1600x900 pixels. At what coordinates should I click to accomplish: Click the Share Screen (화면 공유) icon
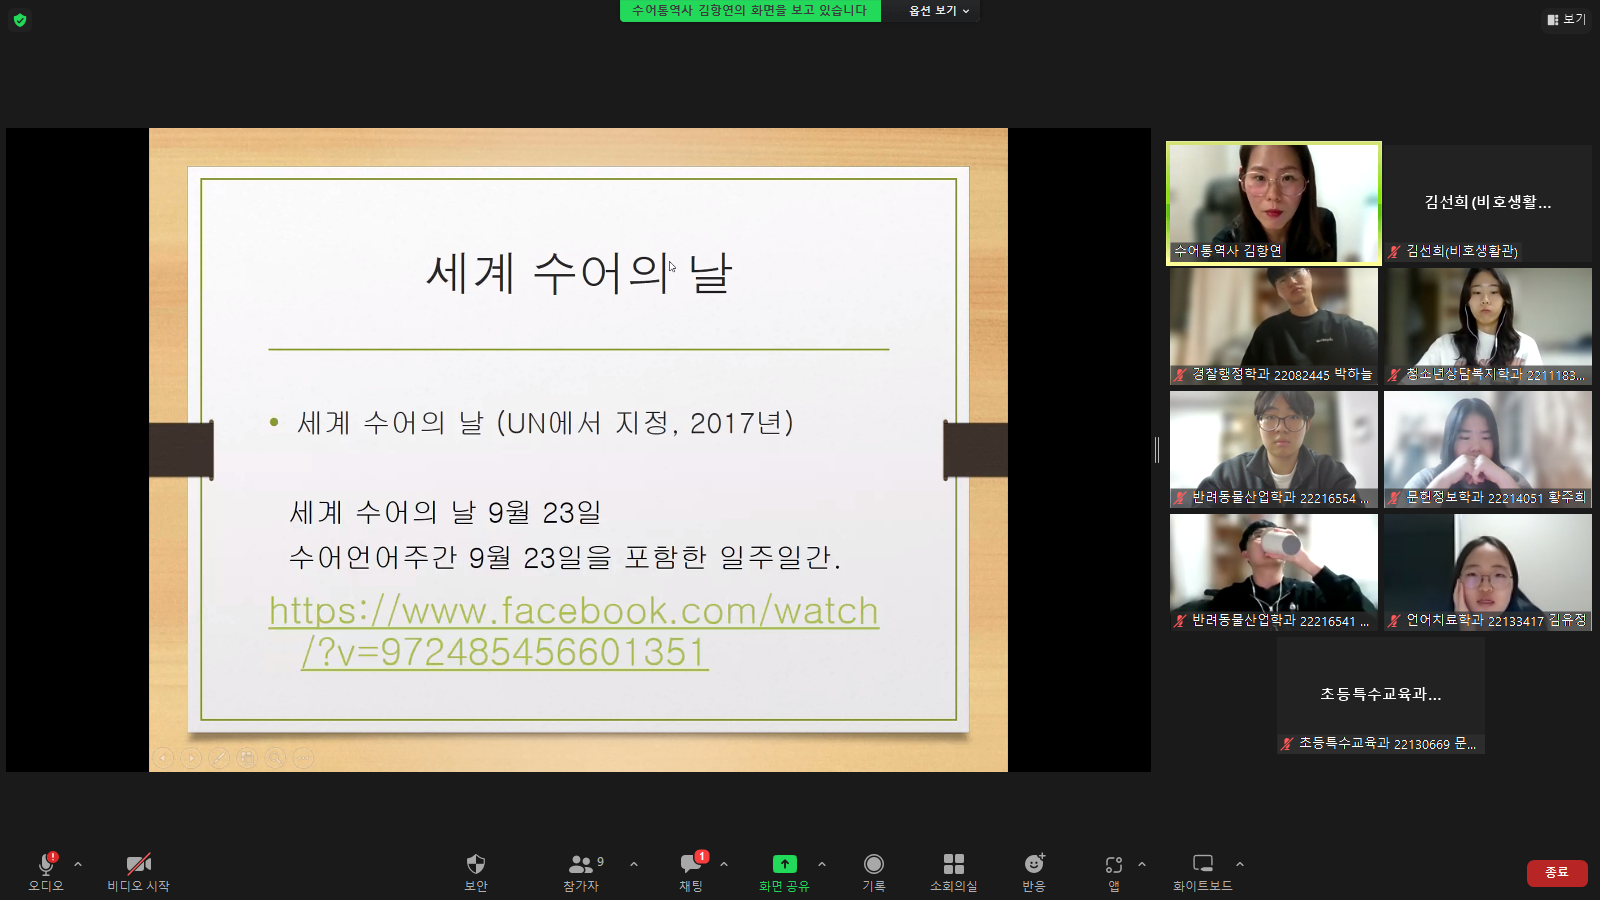click(784, 864)
